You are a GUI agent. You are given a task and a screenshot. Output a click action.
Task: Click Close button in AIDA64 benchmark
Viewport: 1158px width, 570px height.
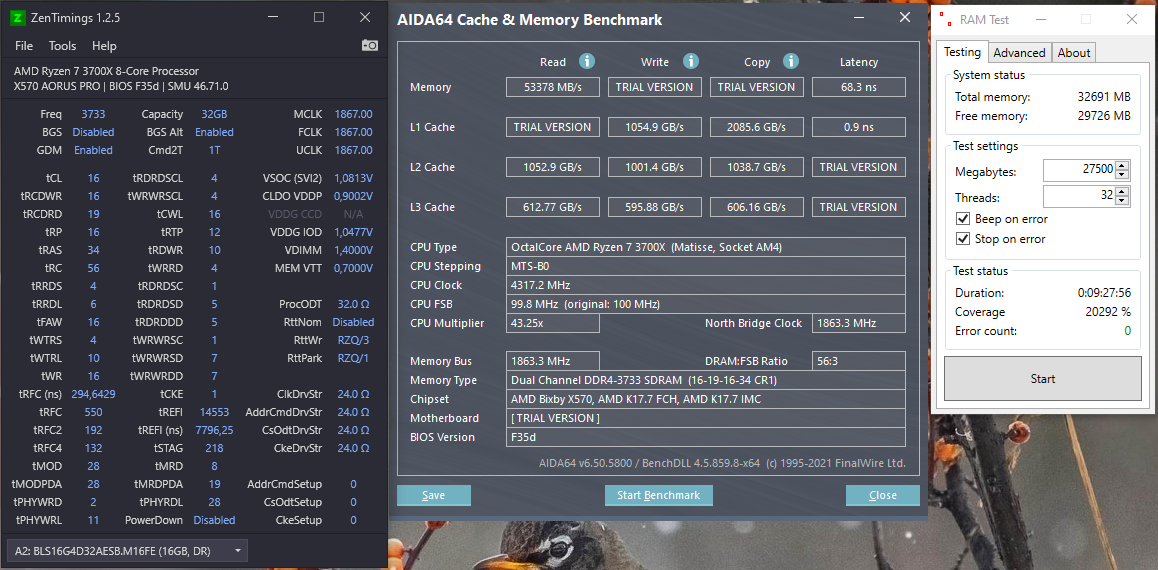(x=883, y=495)
